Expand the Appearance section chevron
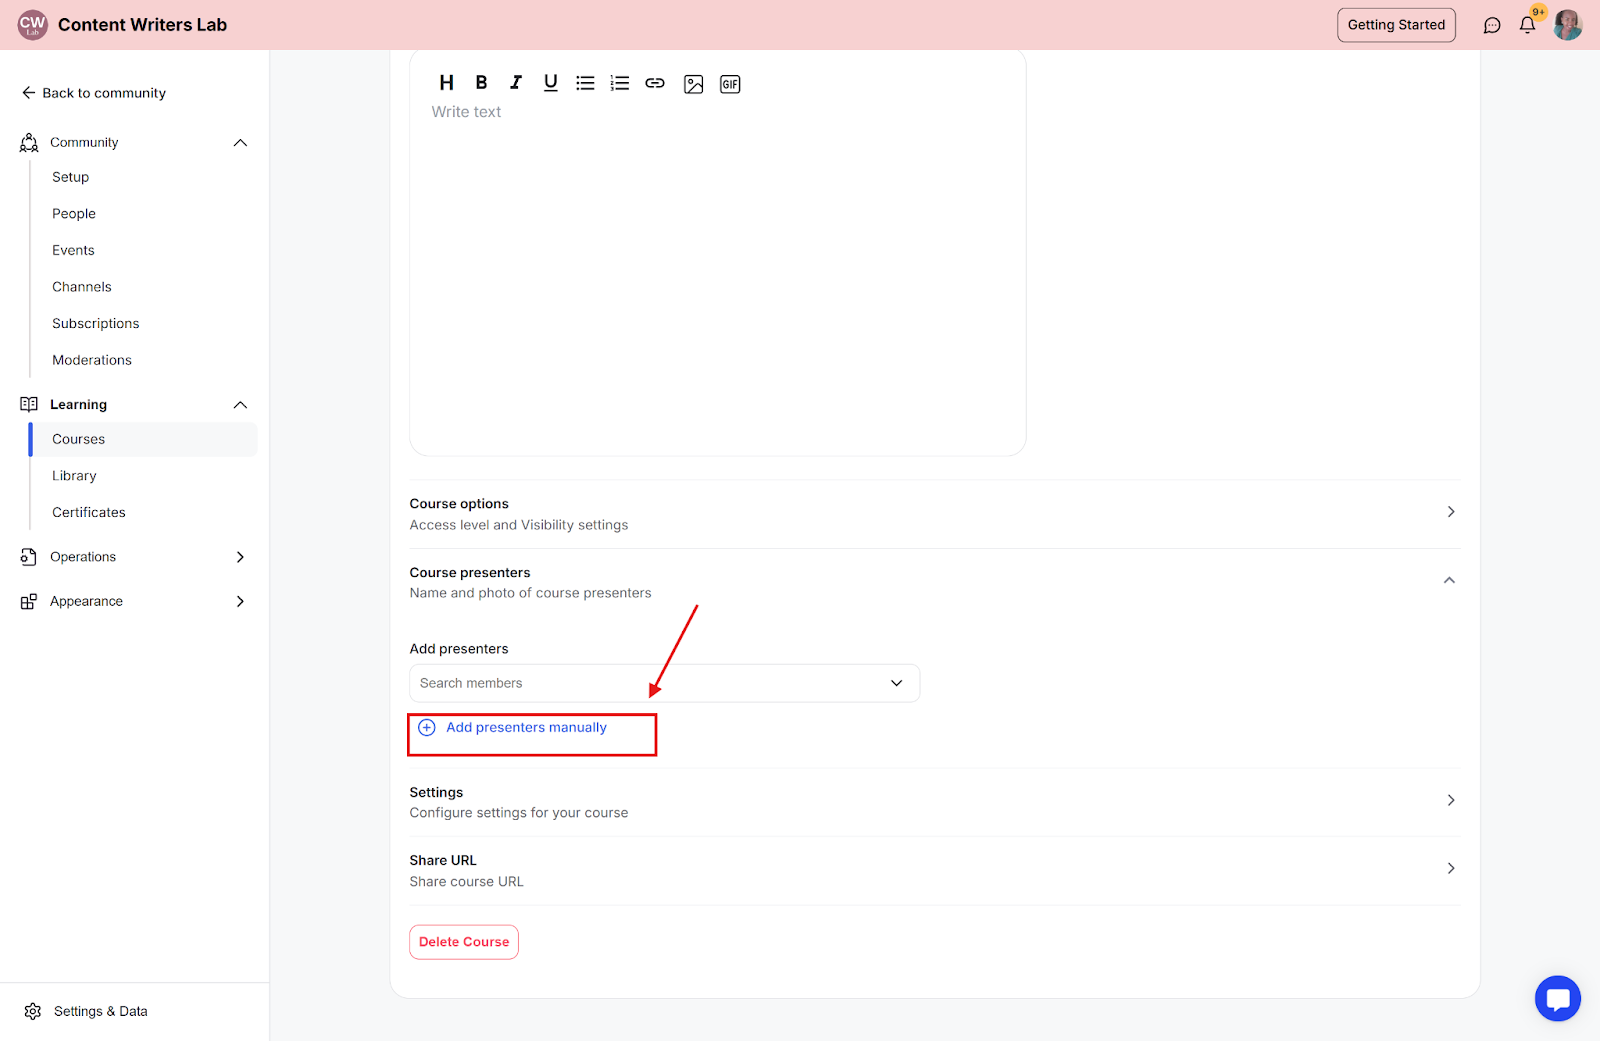This screenshot has width=1600, height=1041. click(x=240, y=601)
